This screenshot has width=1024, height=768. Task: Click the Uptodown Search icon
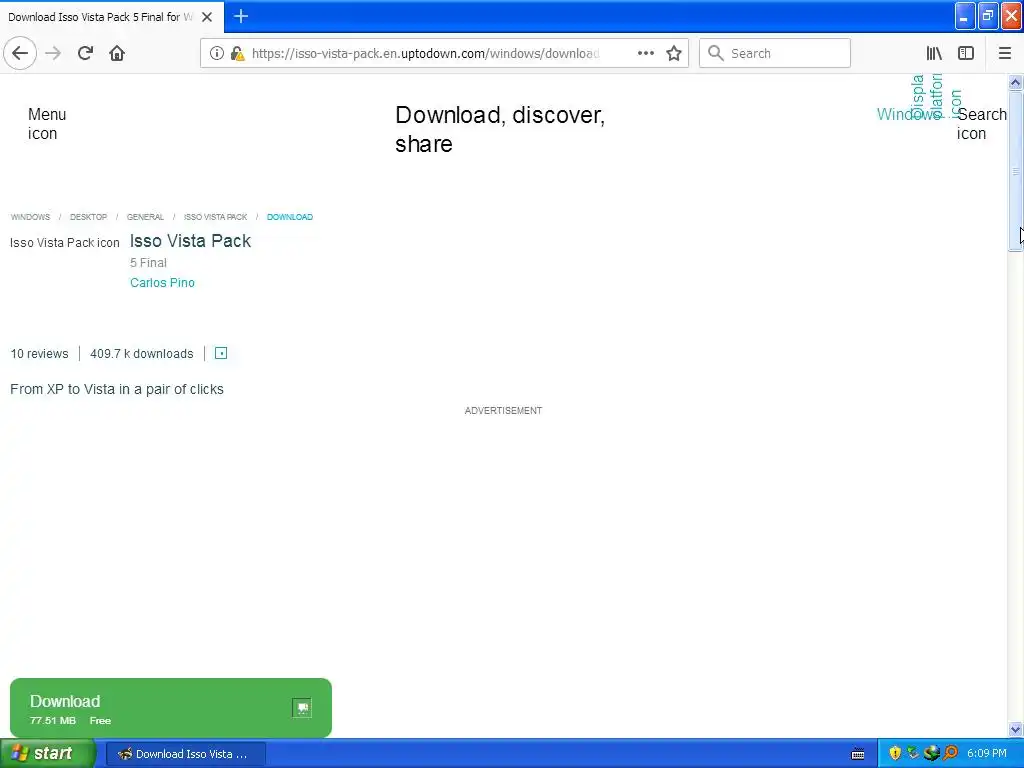click(982, 123)
